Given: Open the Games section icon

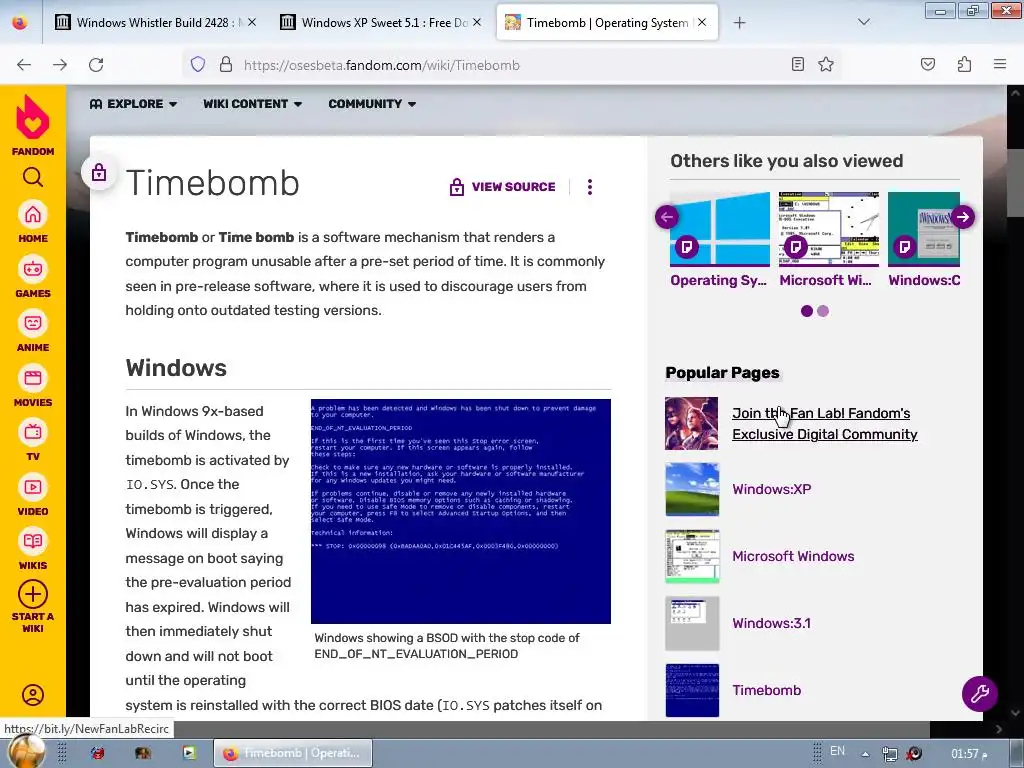Looking at the screenshot, I should tap(33, 269).
